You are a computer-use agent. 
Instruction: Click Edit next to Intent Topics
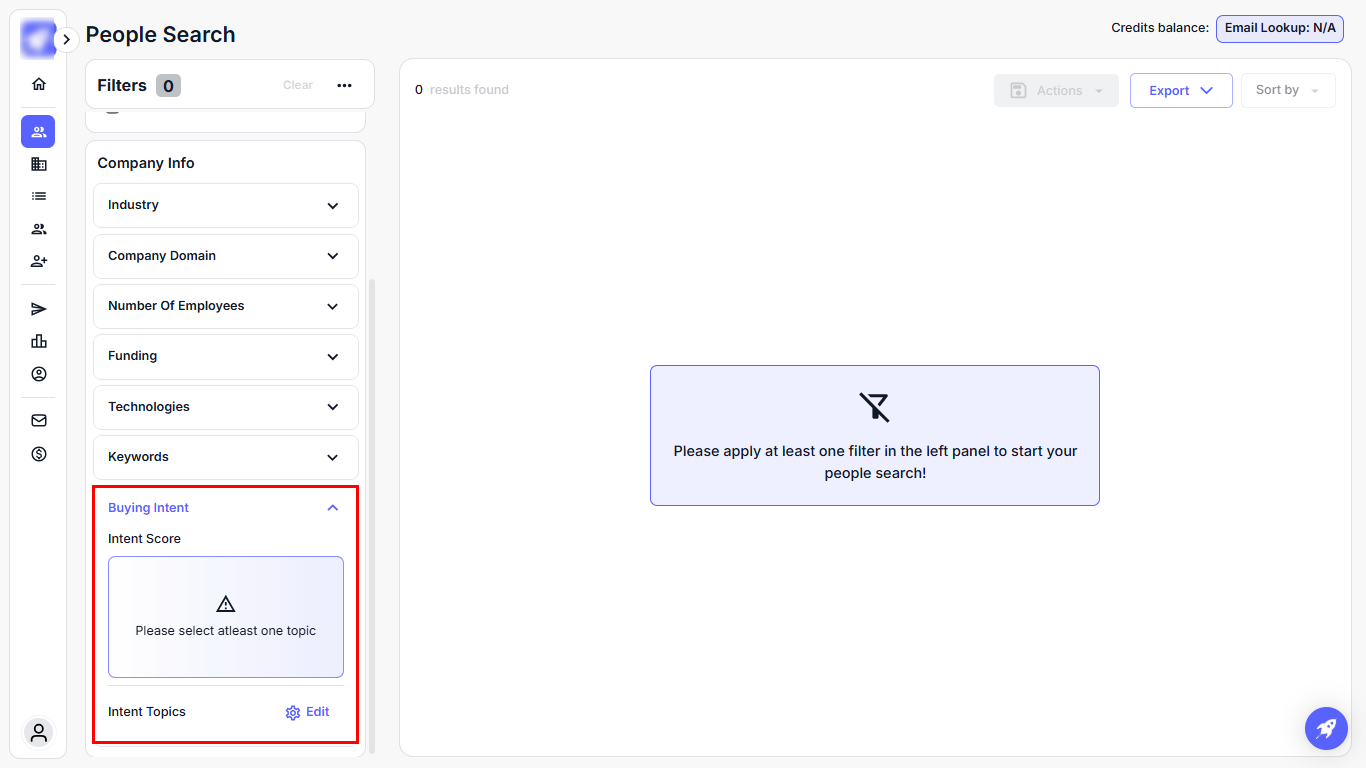click(x=308, y=712)
